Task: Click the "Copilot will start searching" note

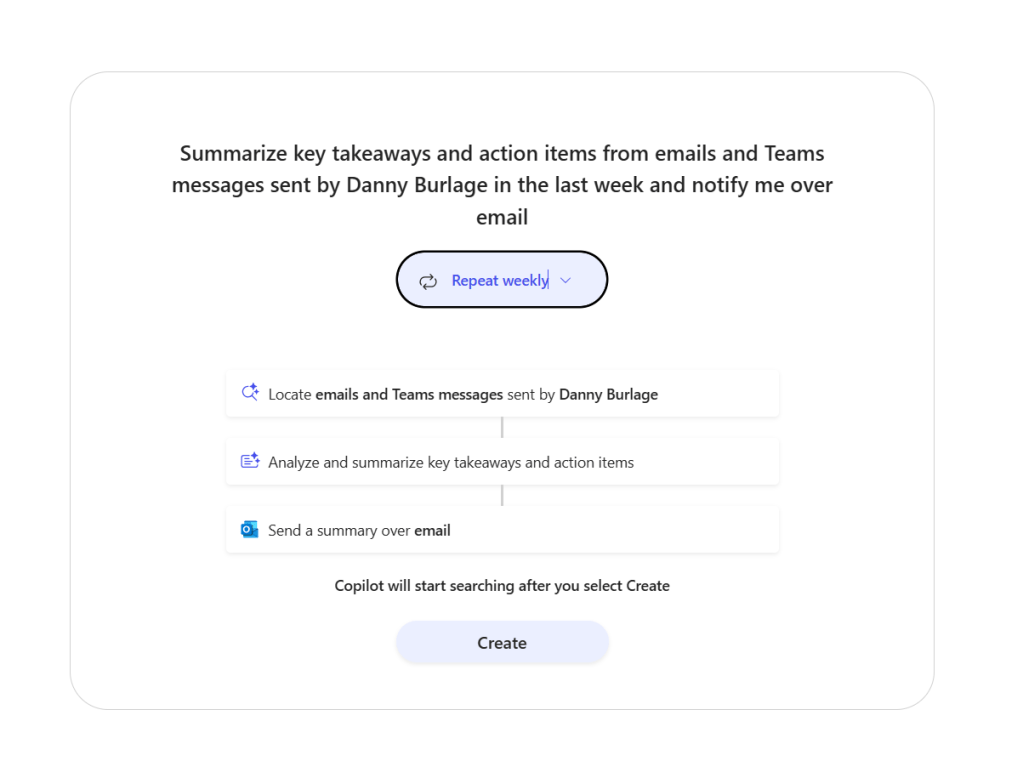Action: [x=502, y=586]
